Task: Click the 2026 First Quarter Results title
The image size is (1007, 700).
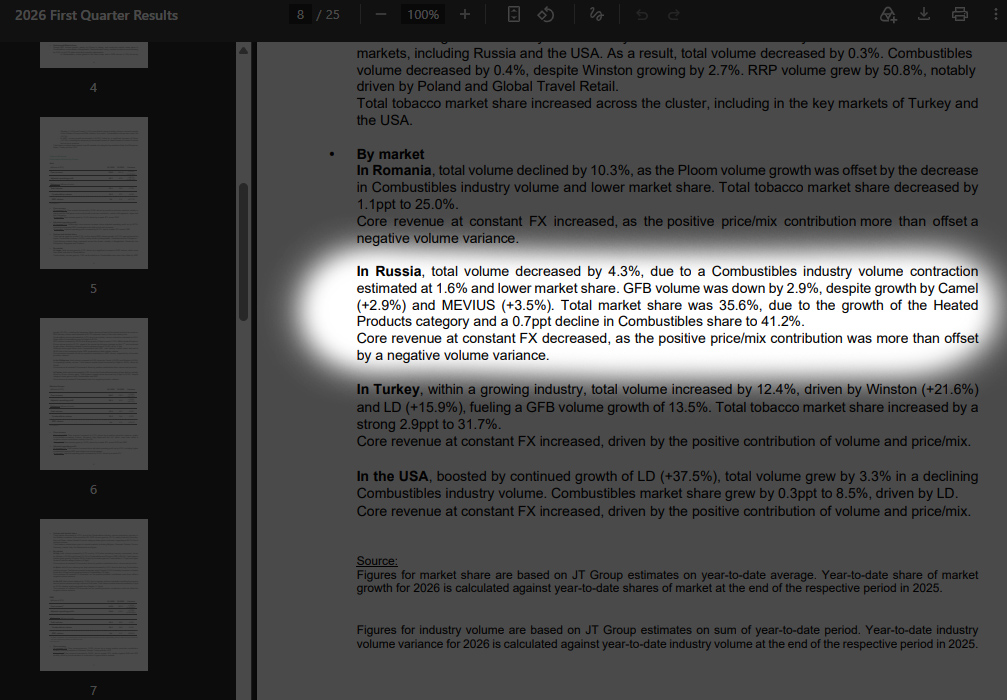Action: (x=96, y=15)
